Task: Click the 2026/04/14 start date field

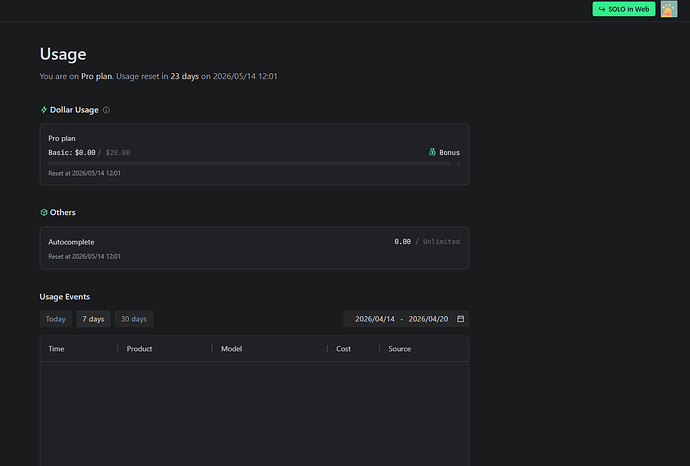Action: (375, 319)
